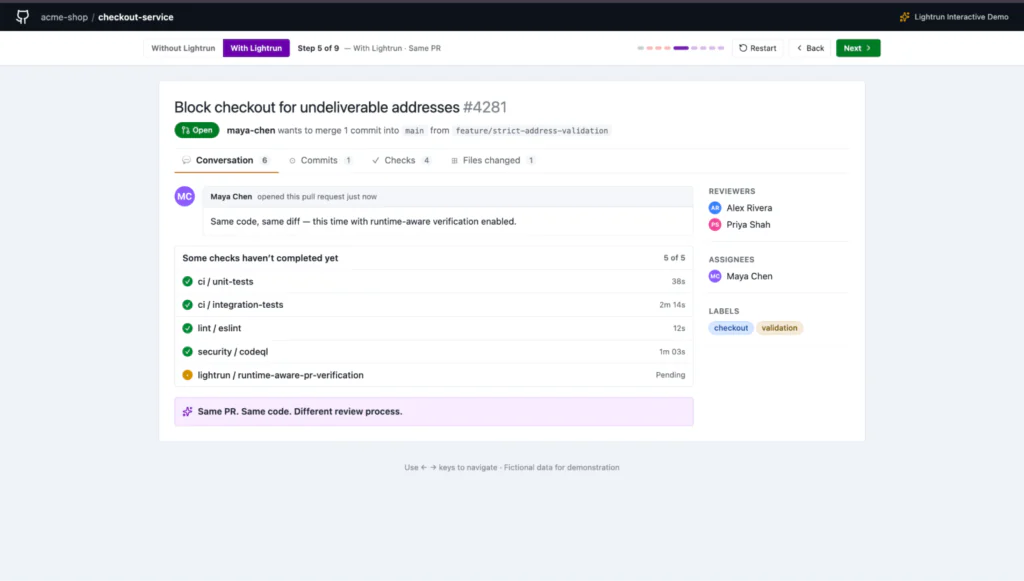
Task: Select the validation label
Action: pyautogui.click(x=779, y=328)
